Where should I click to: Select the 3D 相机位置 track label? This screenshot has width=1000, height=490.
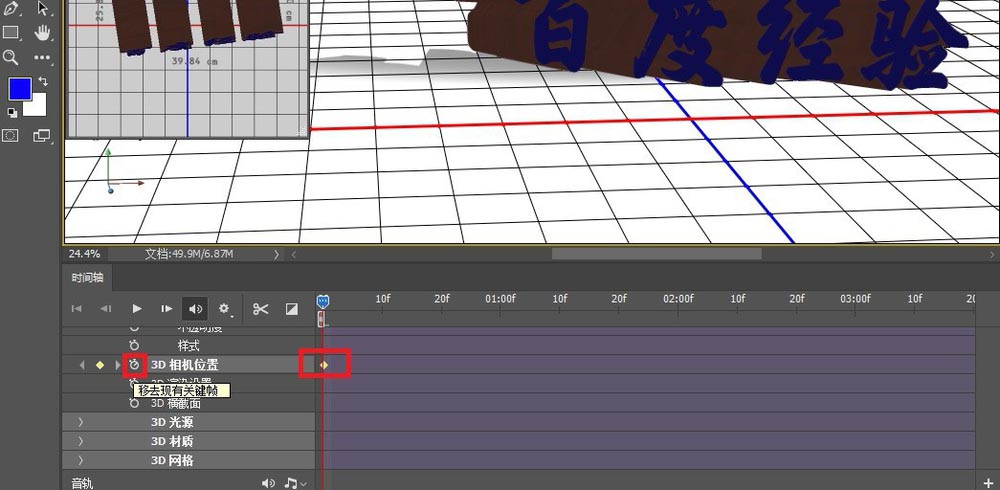coord(184,365)
